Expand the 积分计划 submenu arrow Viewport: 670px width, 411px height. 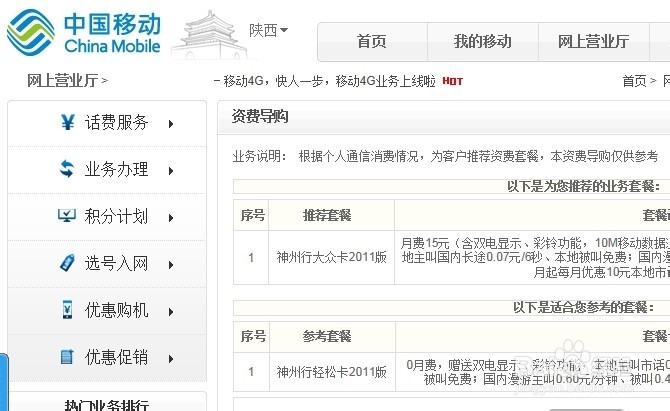171,218
